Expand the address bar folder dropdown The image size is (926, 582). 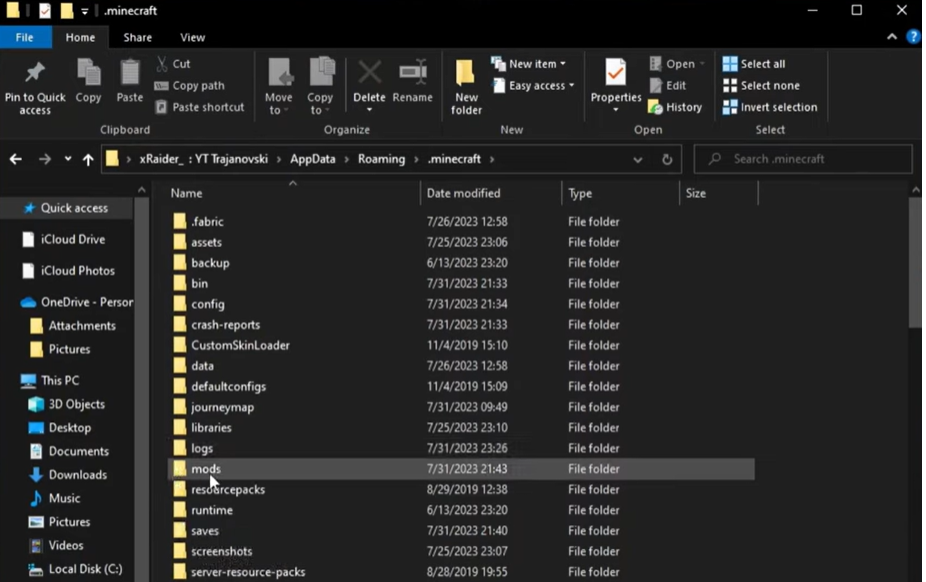638,158
